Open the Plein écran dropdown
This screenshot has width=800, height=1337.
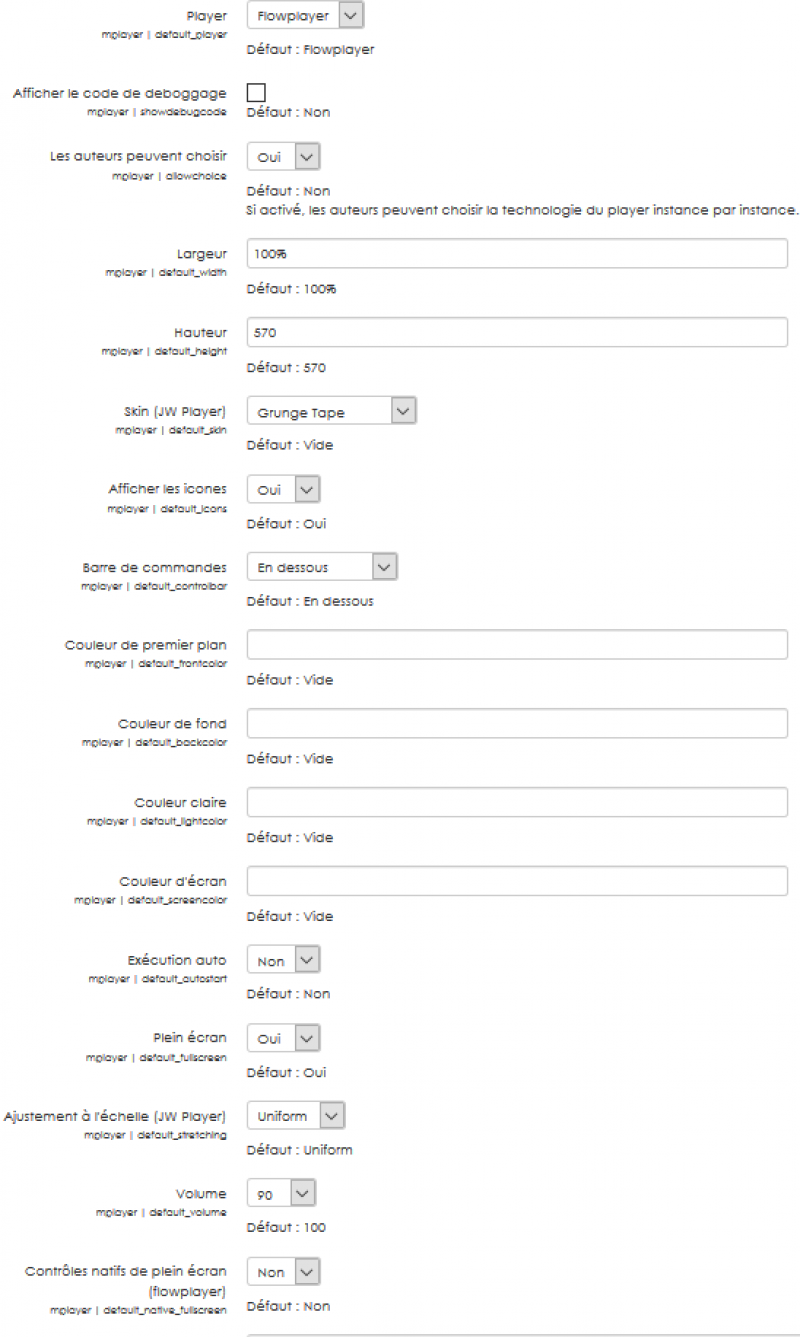click(283, 1038)
